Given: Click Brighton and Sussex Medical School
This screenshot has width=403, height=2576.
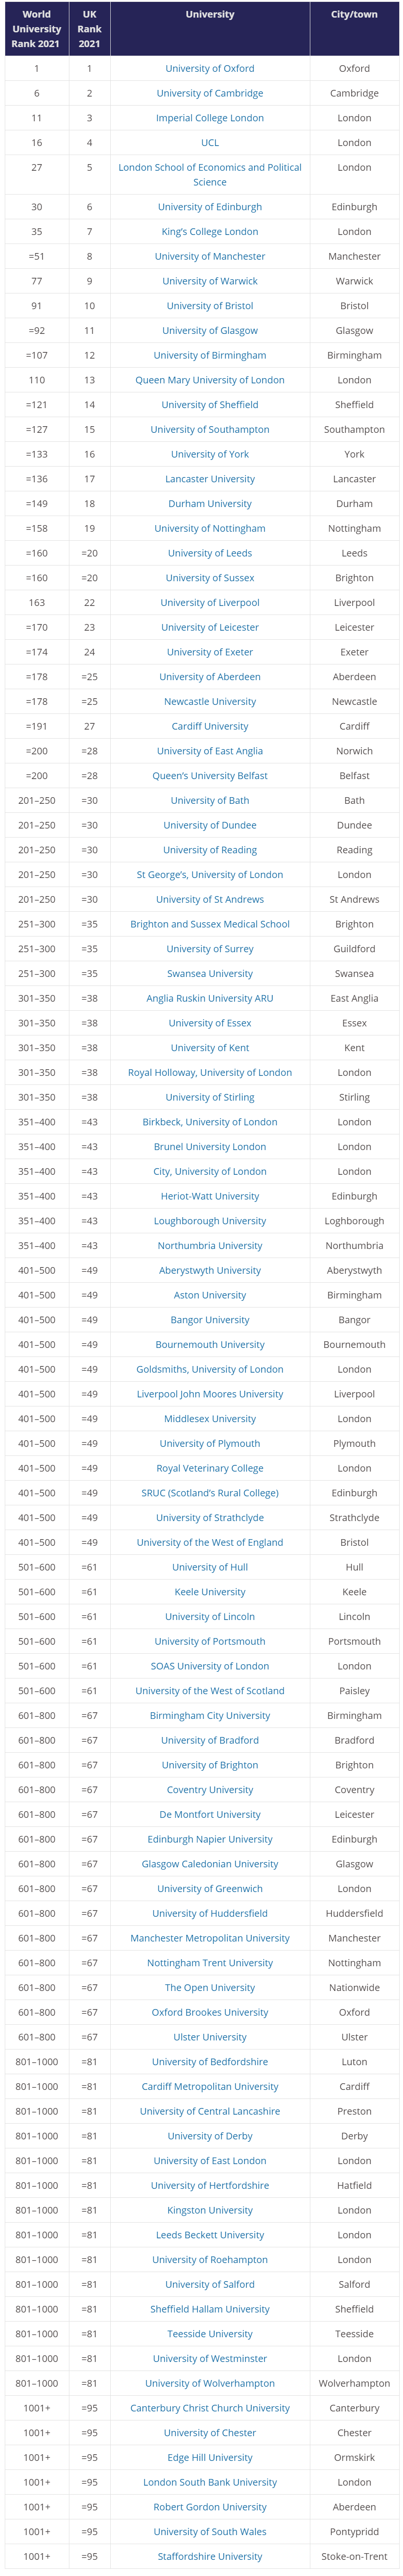Looking at the screenshot, I should click(210, 924).
